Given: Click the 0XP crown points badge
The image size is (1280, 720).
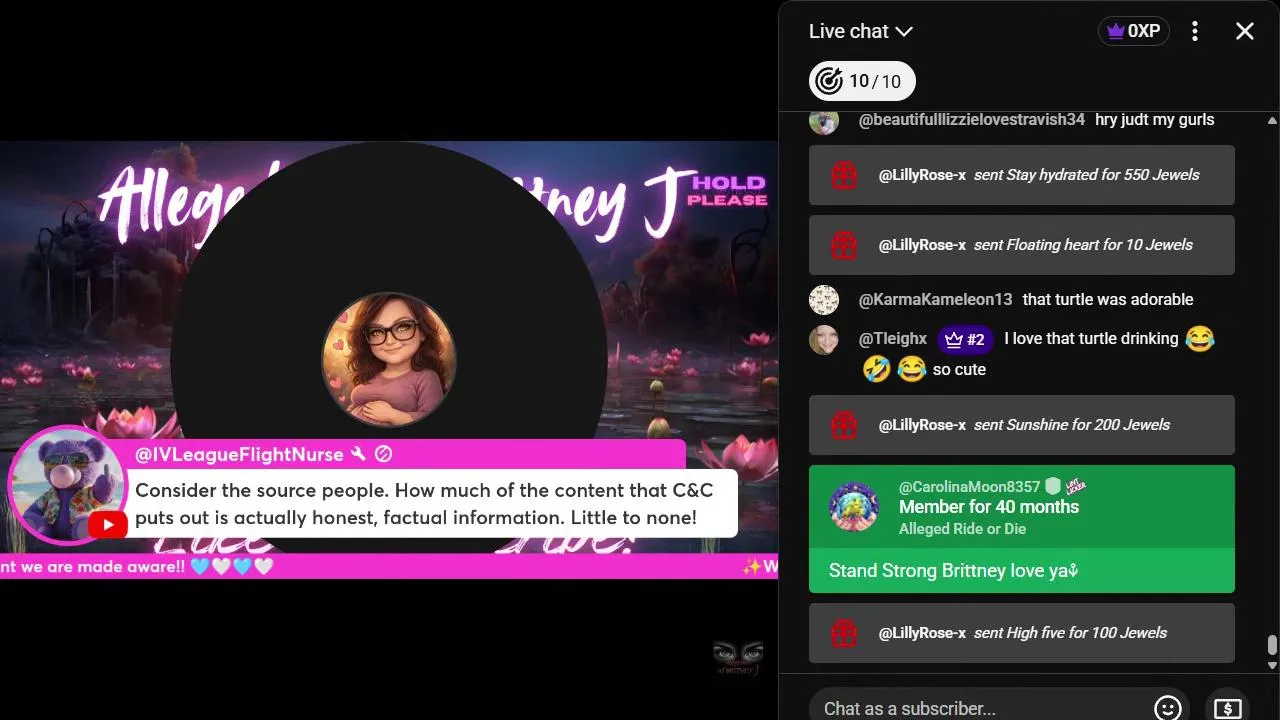Looking at the screenshot, I should coord(1134,31).
